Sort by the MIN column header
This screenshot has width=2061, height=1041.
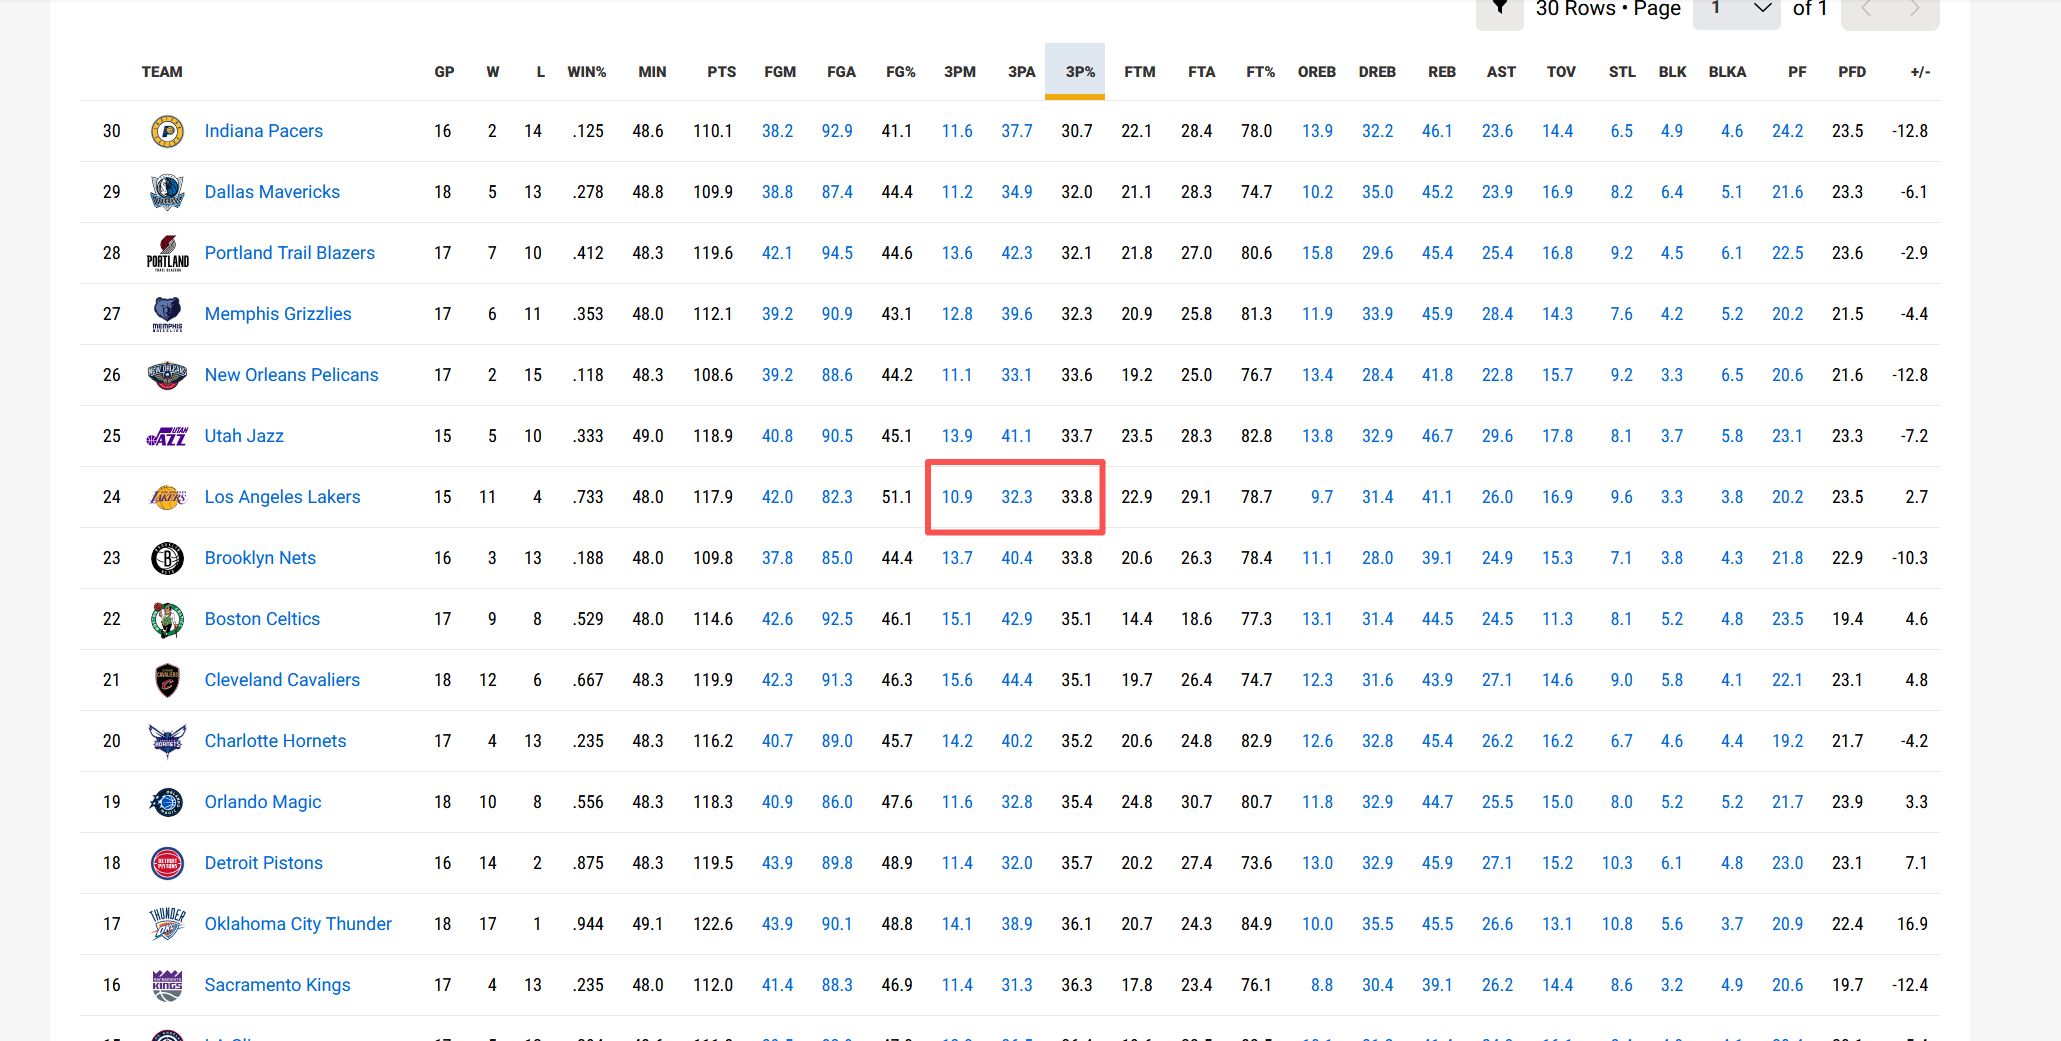tap(652, 72)
